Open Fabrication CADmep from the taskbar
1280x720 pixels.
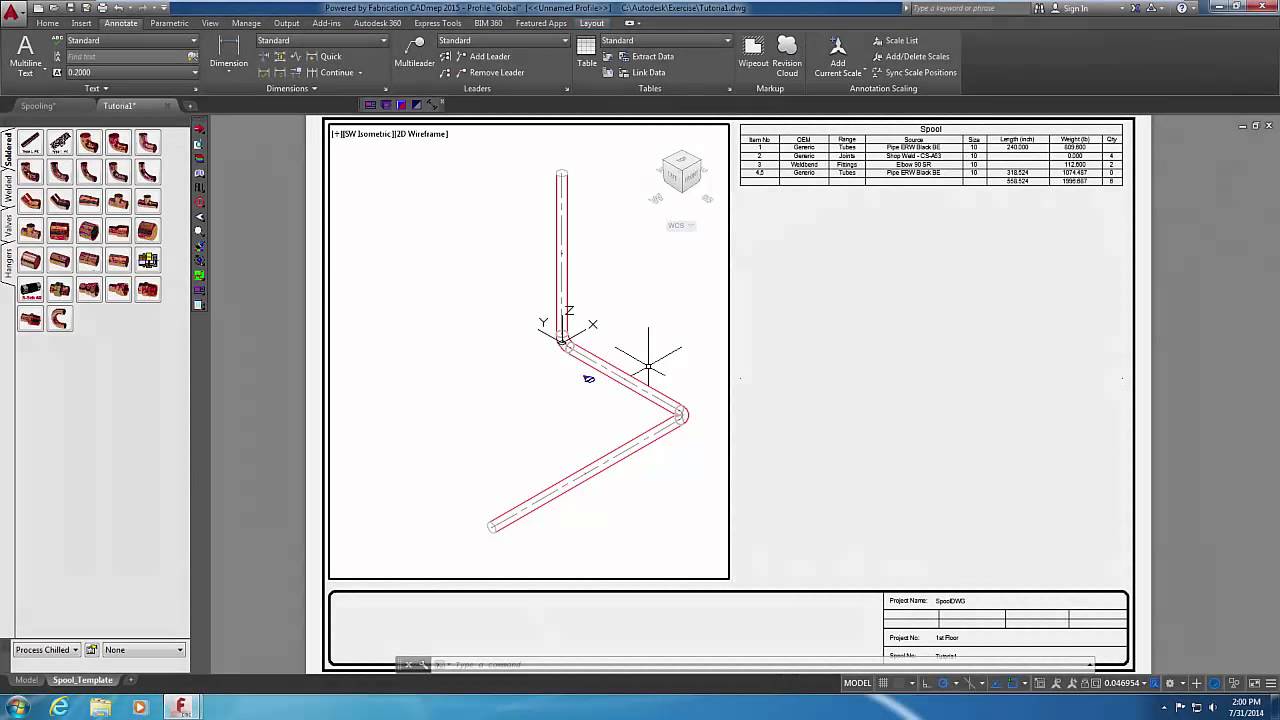point(181,706)
